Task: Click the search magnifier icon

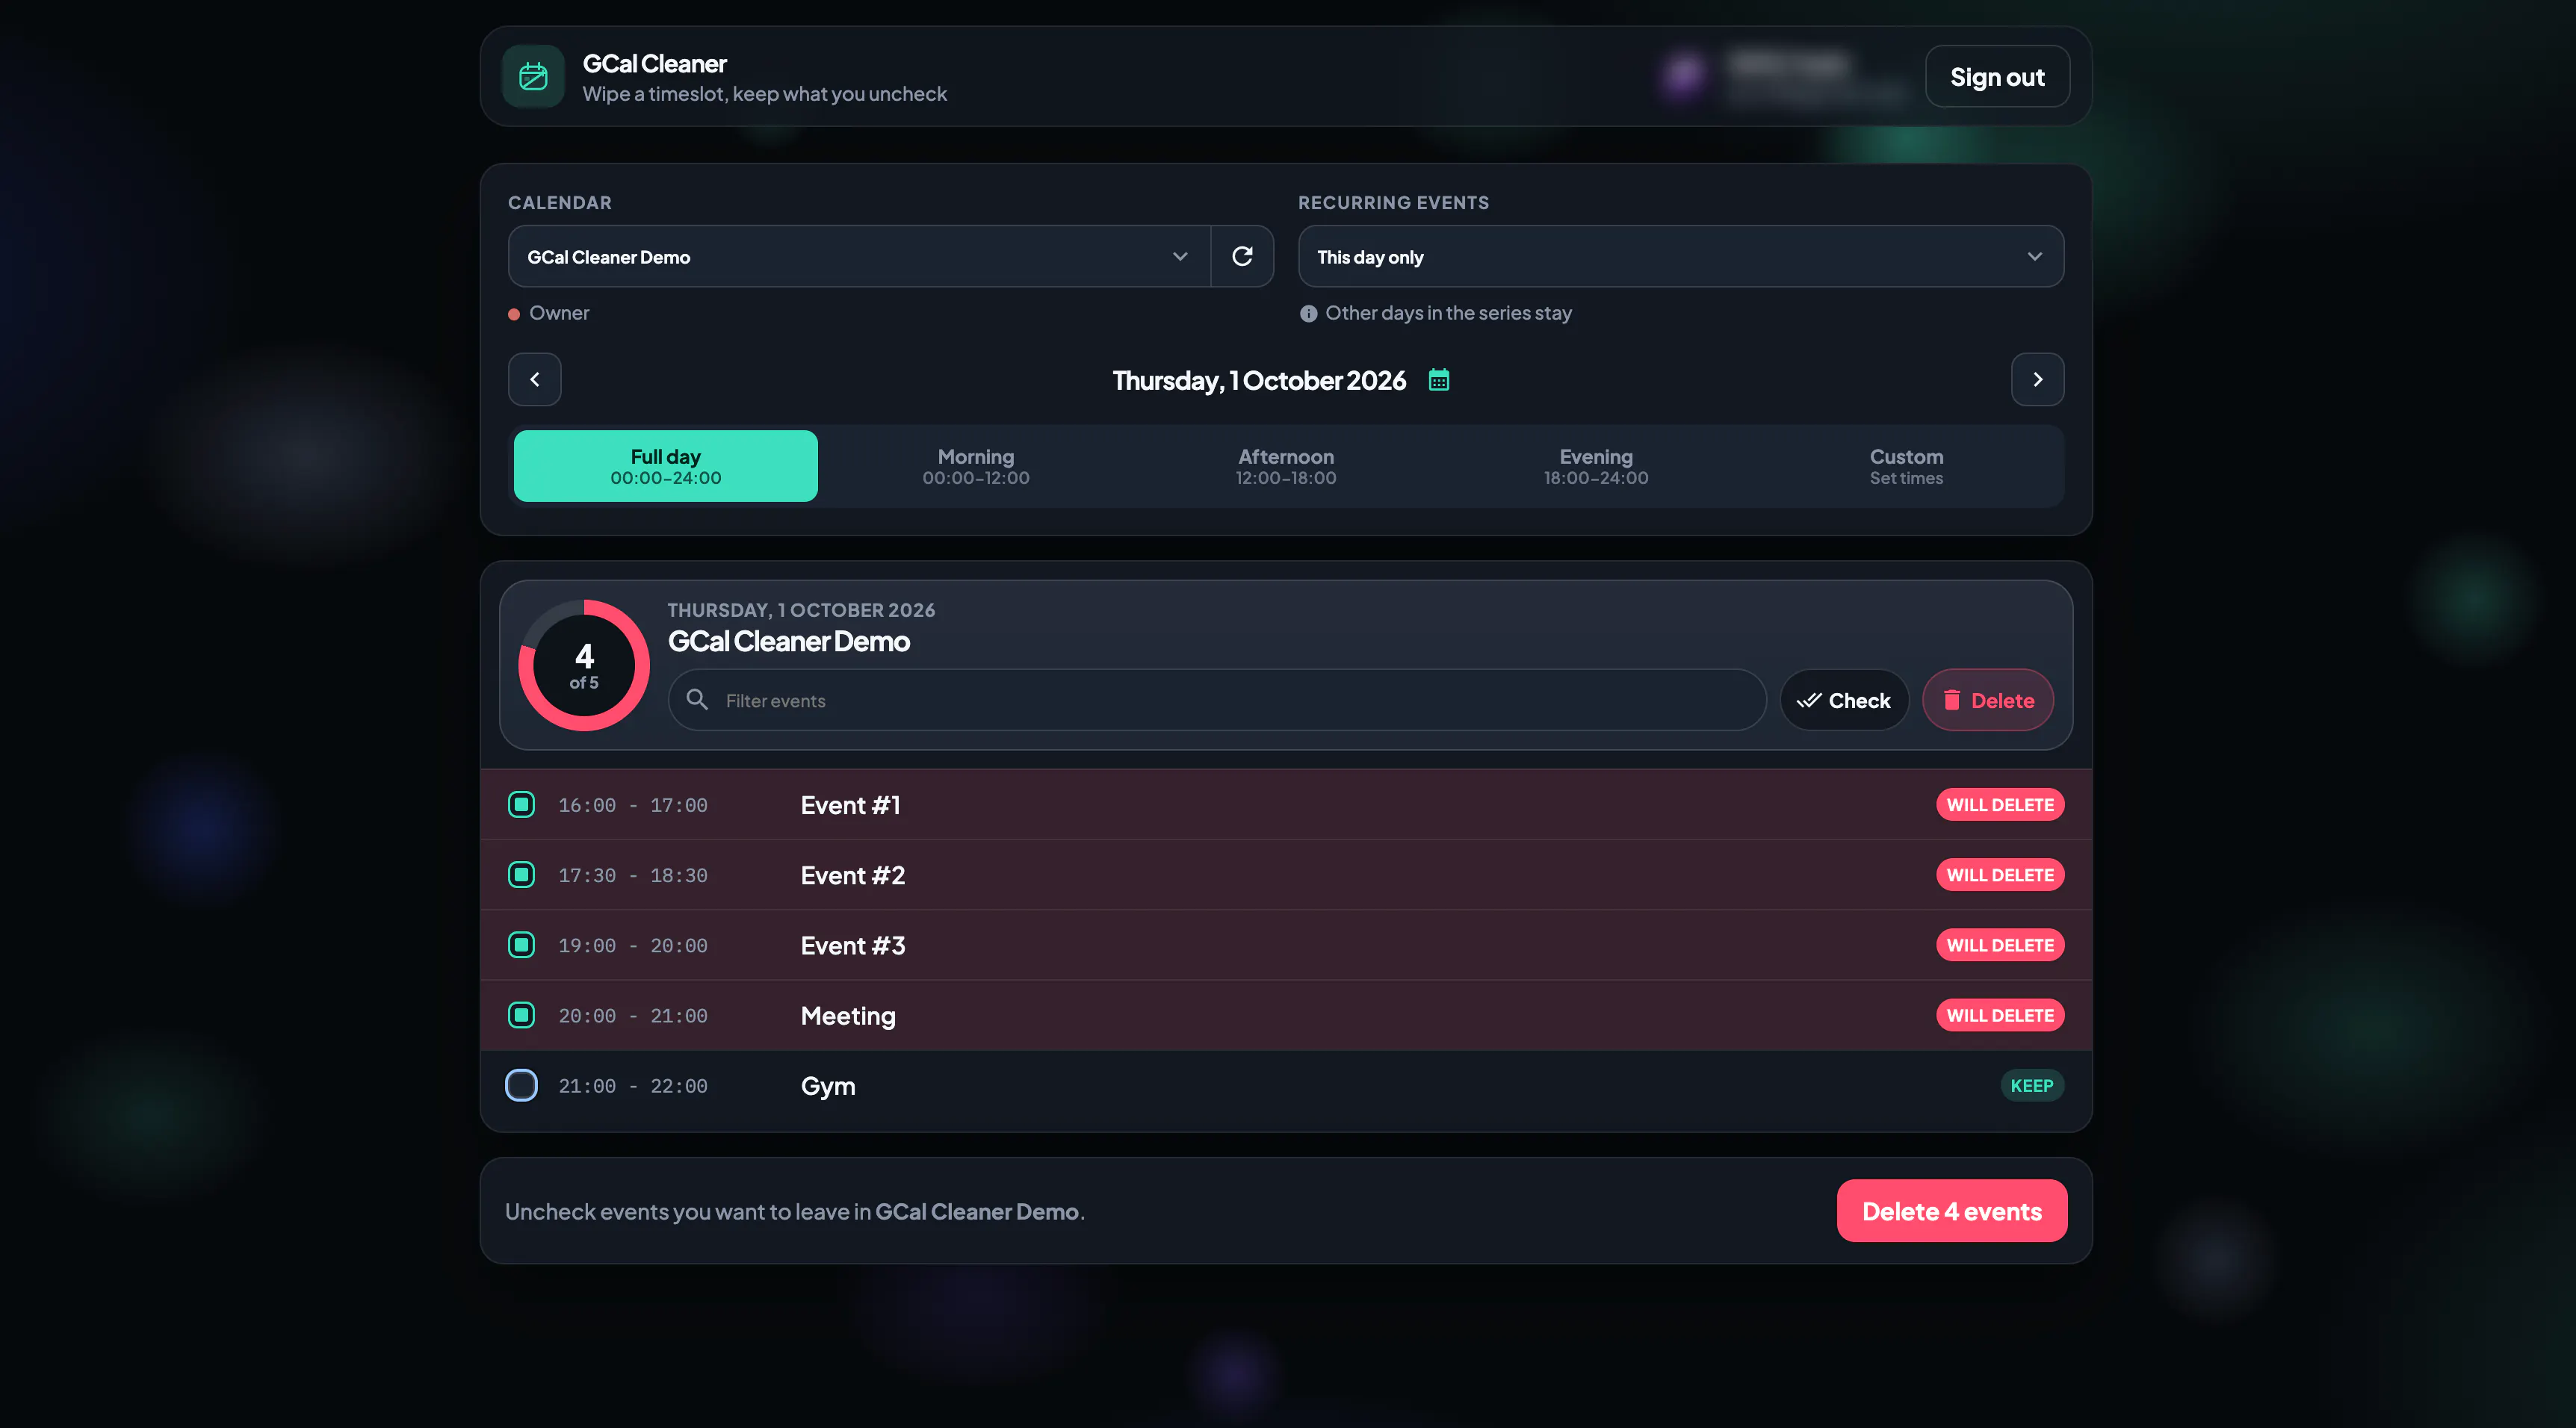Action: pos(697,699)
